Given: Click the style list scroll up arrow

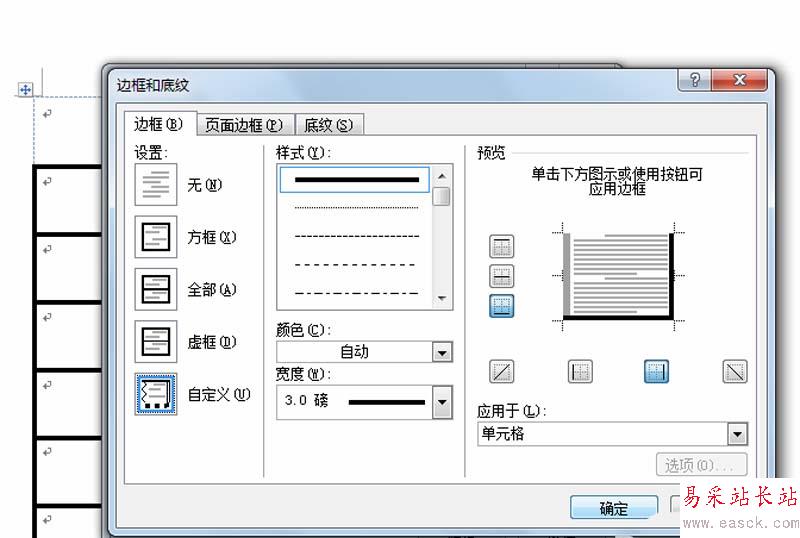Looking at the screenshot, I should 442,176.
